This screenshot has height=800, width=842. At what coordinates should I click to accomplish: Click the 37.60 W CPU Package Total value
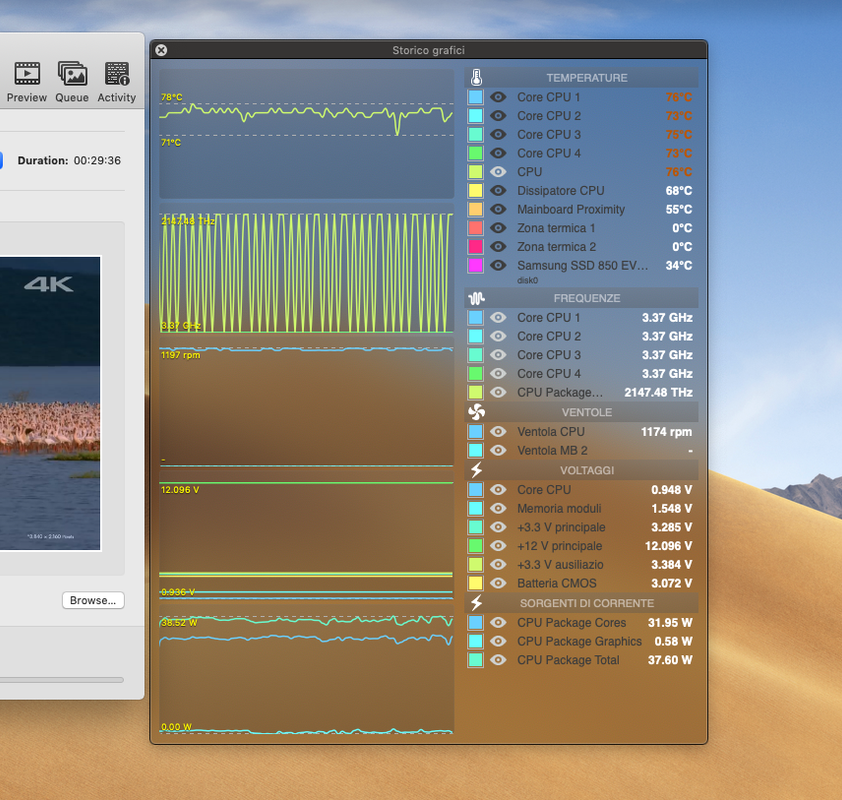coord(670,660)
